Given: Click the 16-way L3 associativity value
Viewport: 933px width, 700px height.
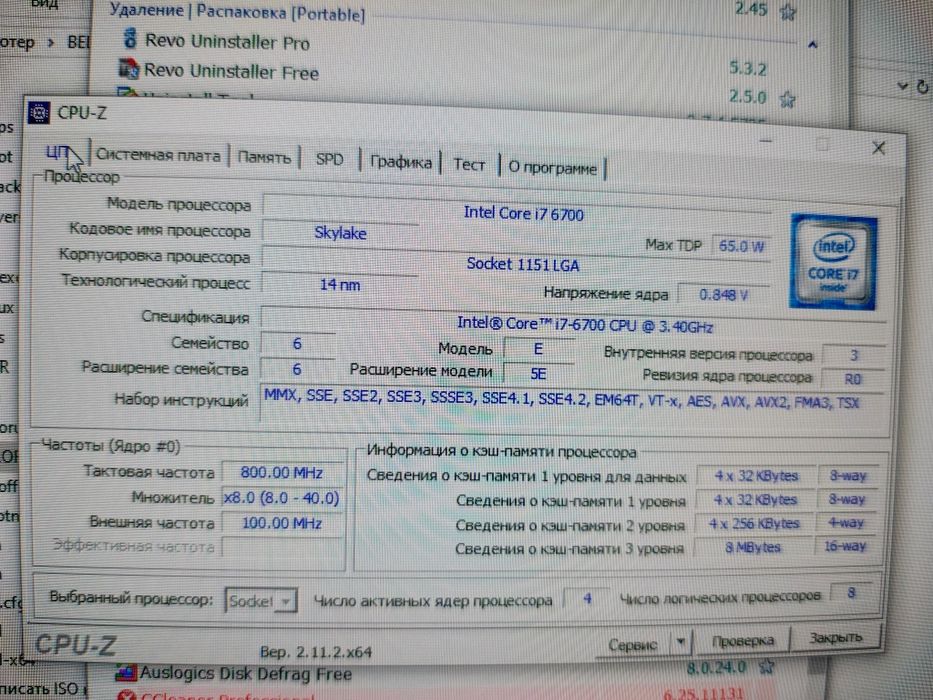Looking at the screenshot, I should [845, 546].
